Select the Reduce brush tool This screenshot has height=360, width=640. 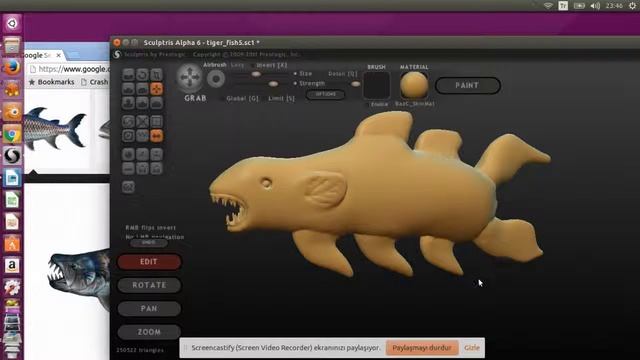128,122
